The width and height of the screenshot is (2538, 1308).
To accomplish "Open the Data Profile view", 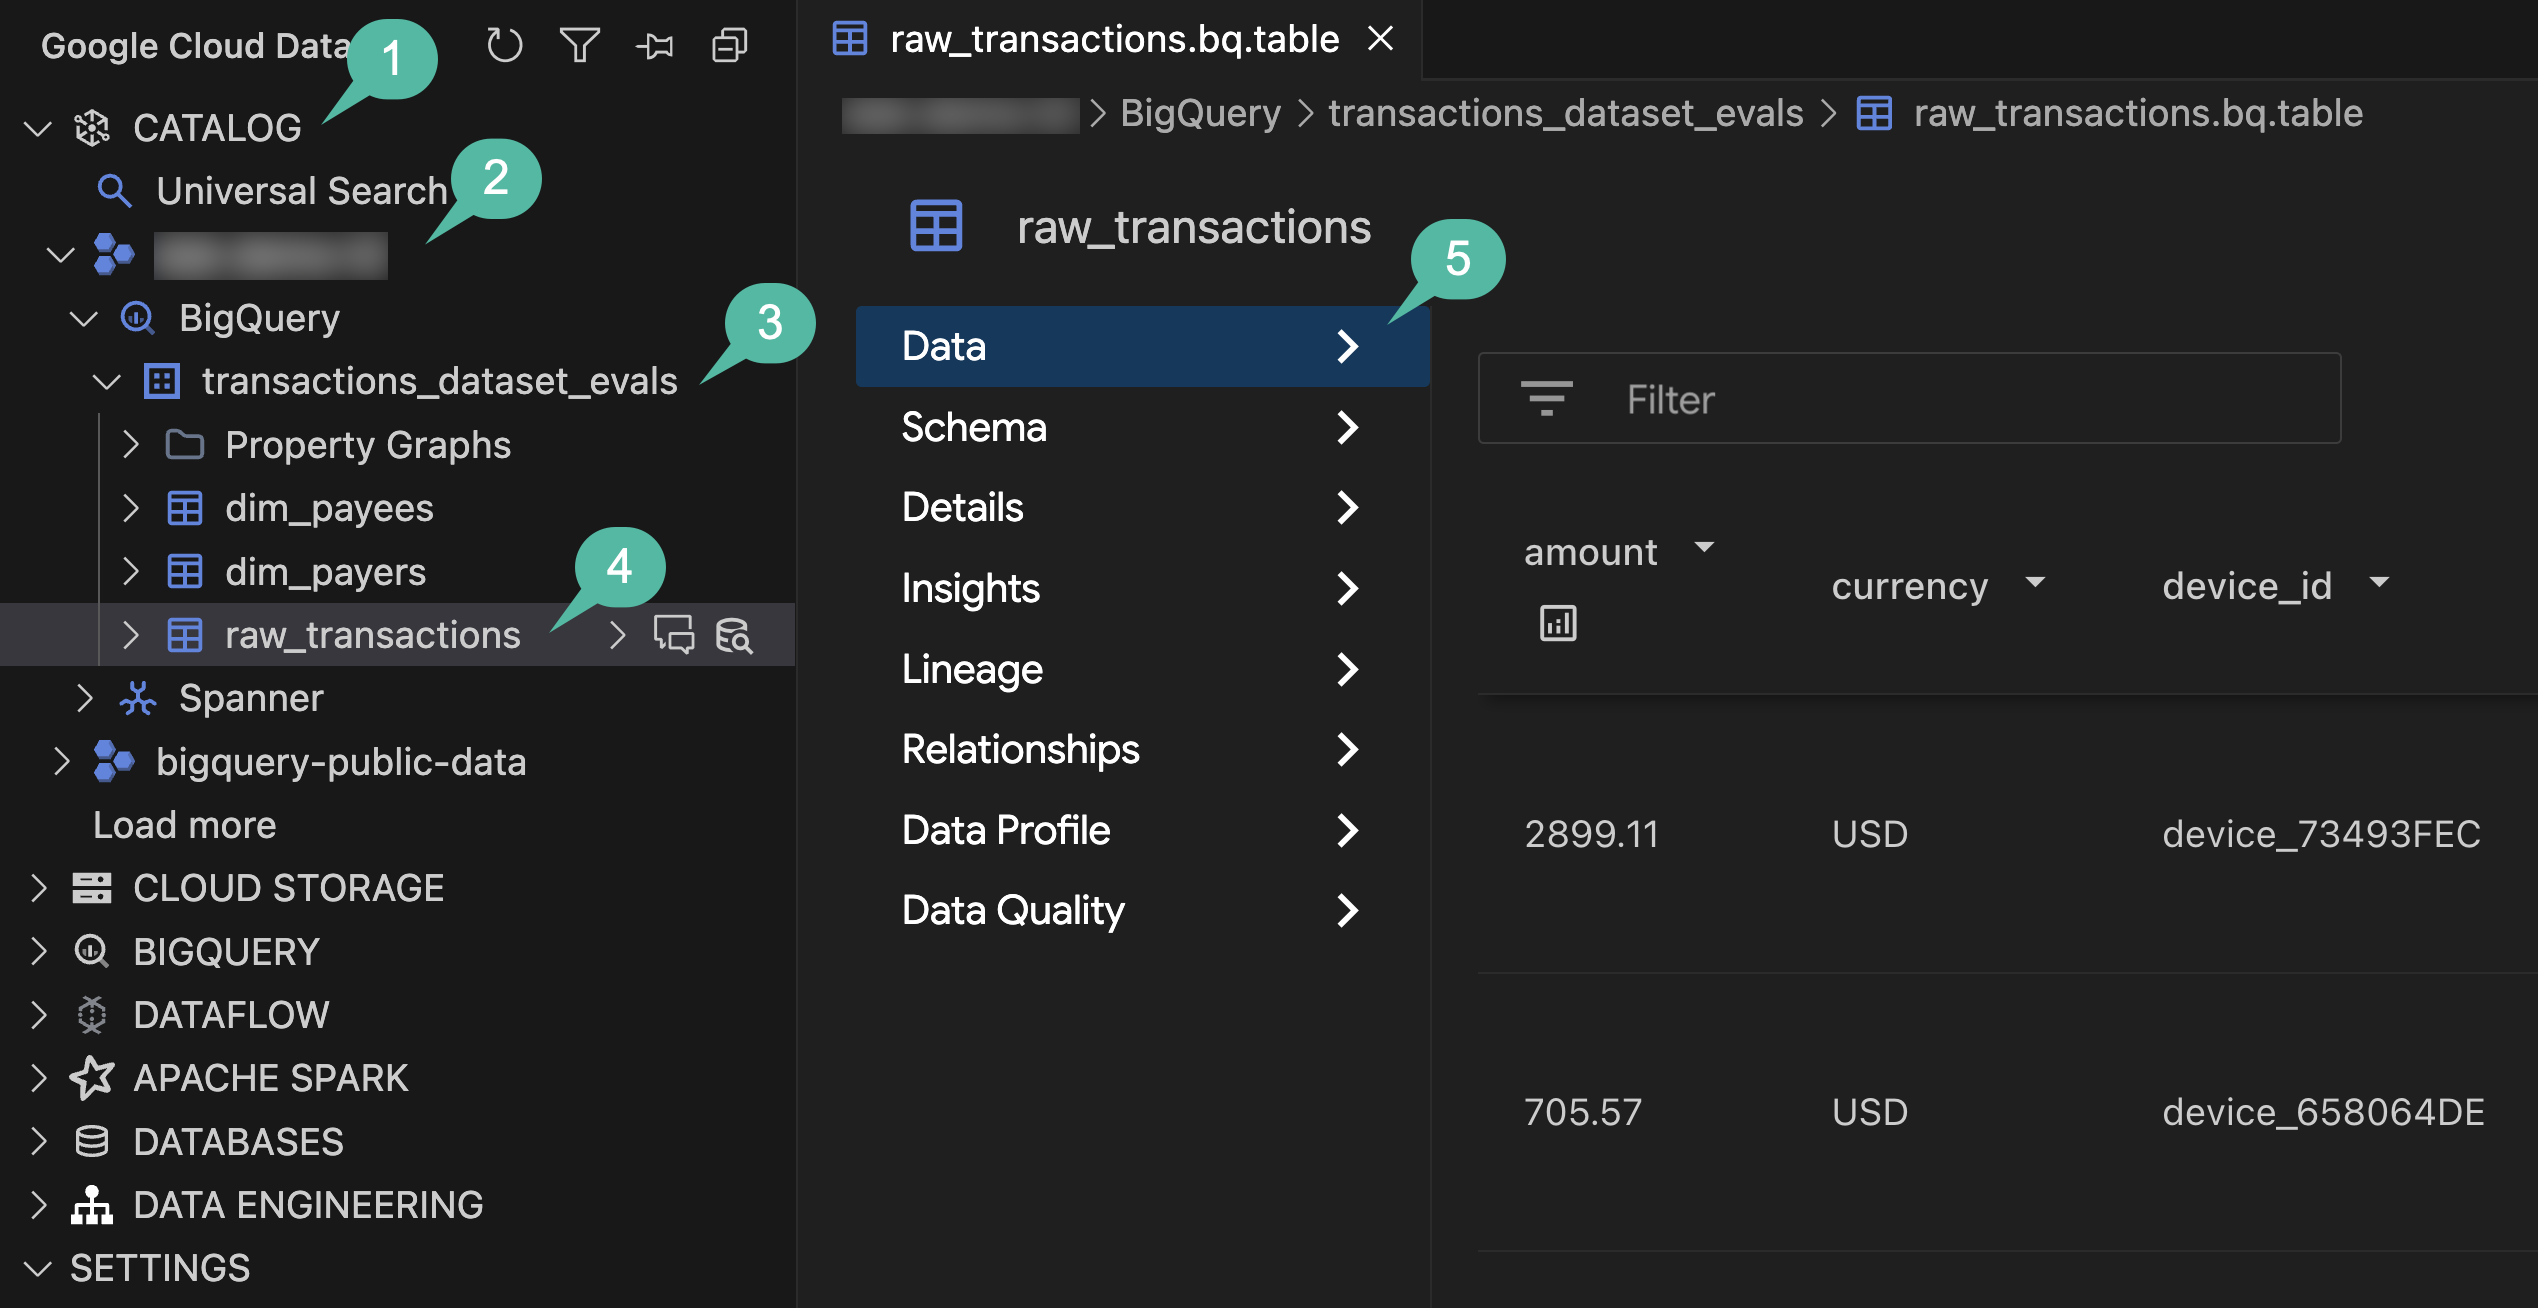I will (x=1142, y=830).
